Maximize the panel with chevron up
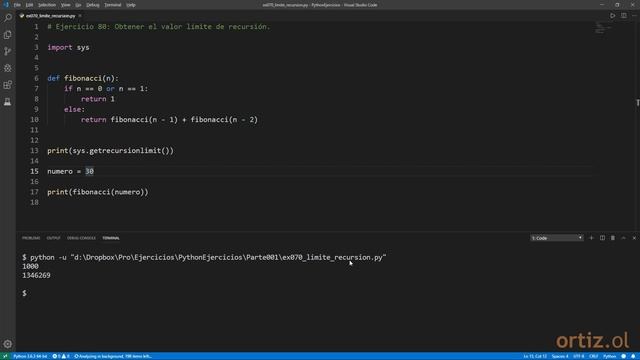This screenshot has width=640, height=360. (623, 238)
